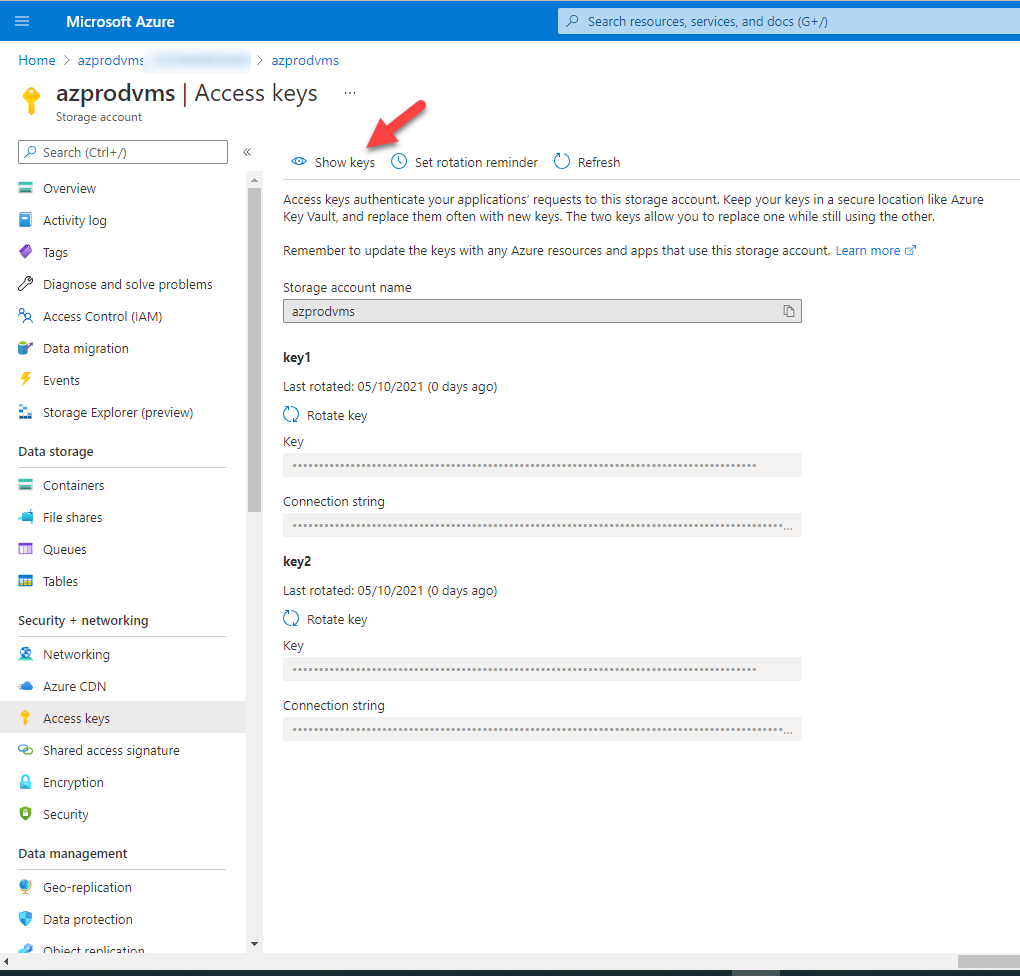Click the sidebar Search (Ctrl+/) field

pos(123,152)
